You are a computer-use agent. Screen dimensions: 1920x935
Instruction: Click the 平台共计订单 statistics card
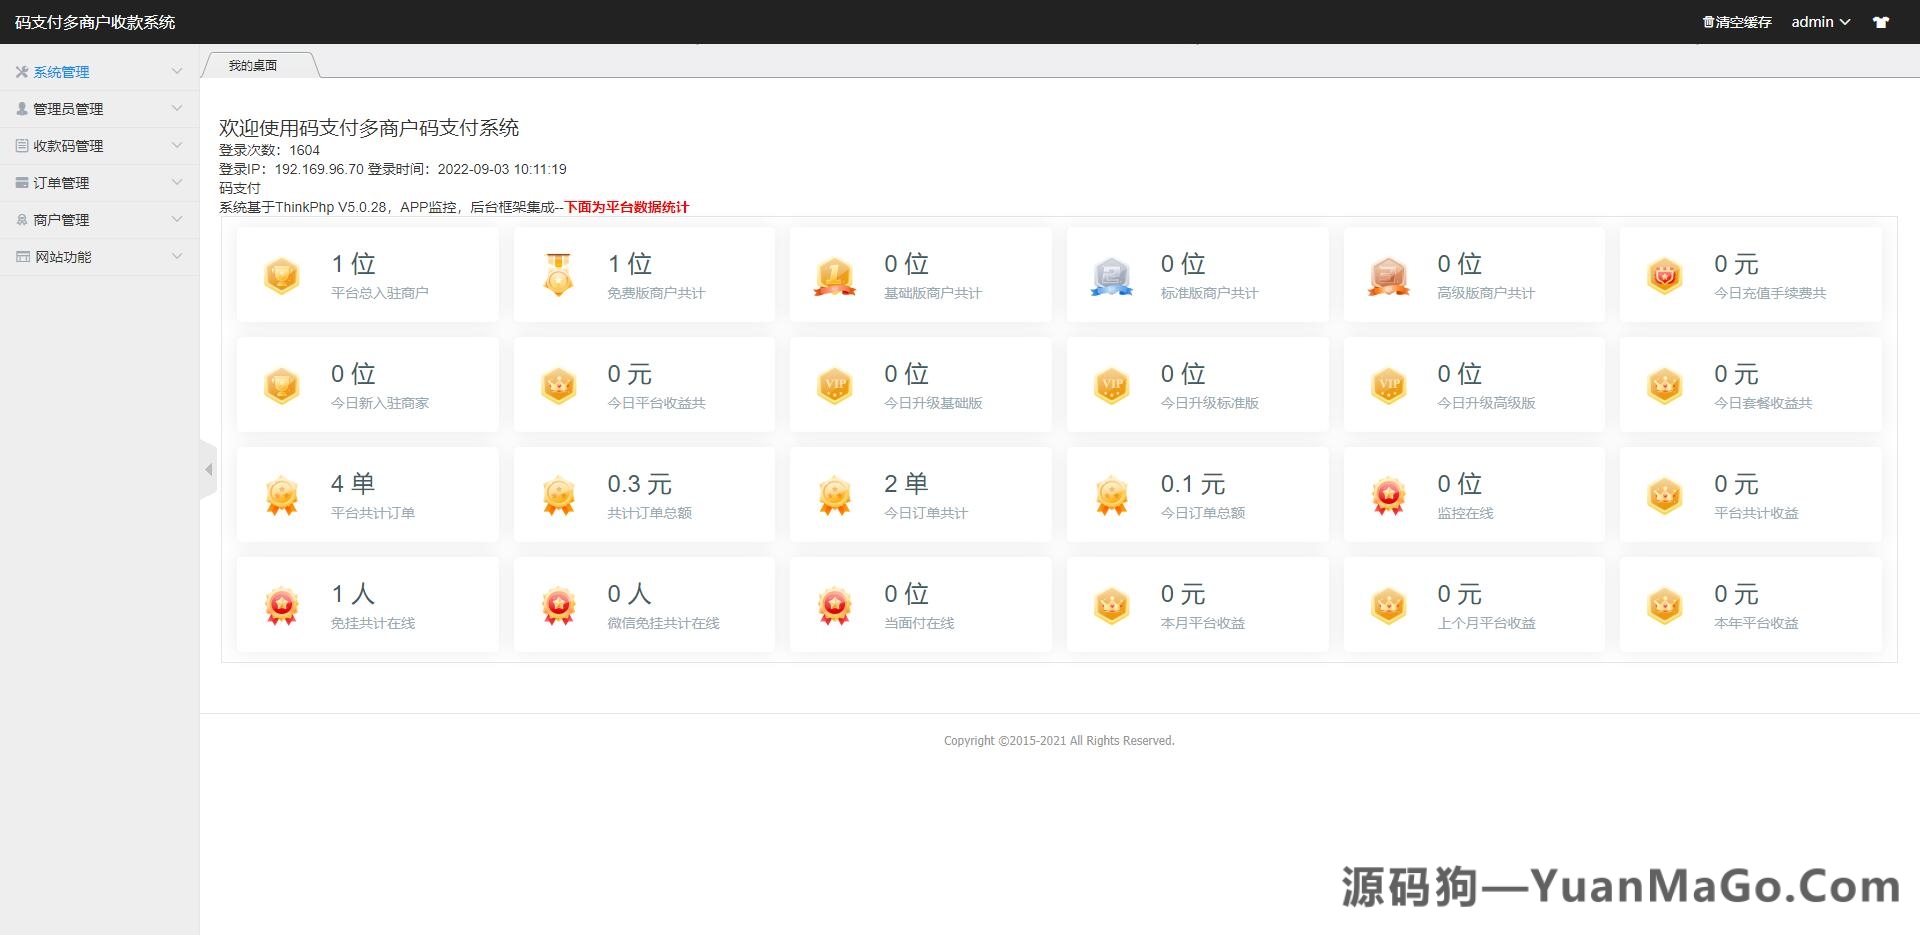pos(367,494)
